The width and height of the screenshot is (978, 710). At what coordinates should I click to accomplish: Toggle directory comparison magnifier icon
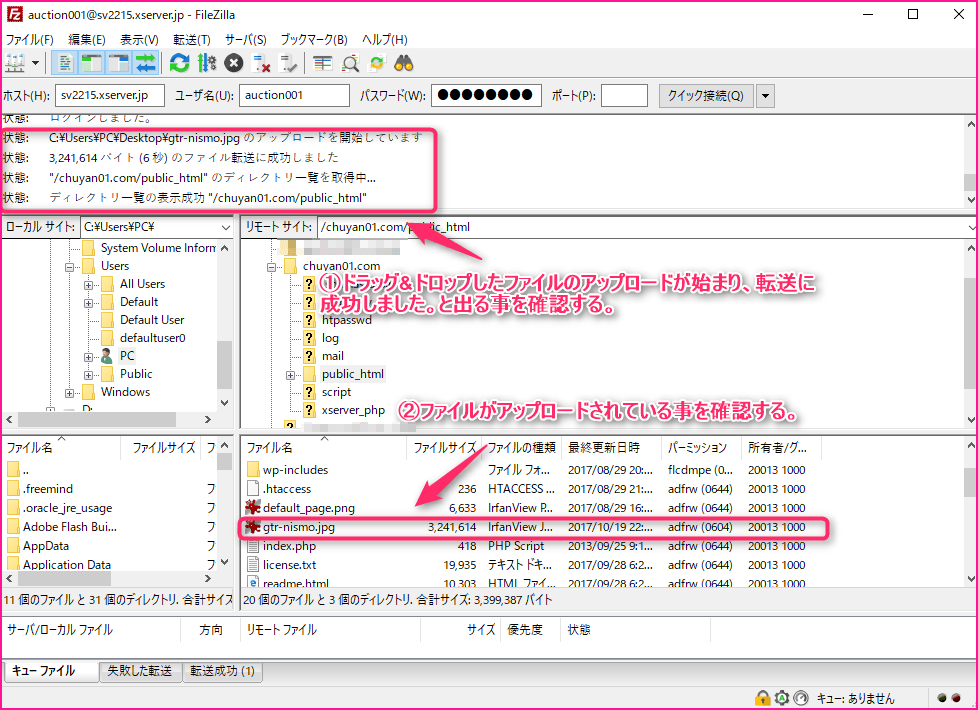(350, 63)
